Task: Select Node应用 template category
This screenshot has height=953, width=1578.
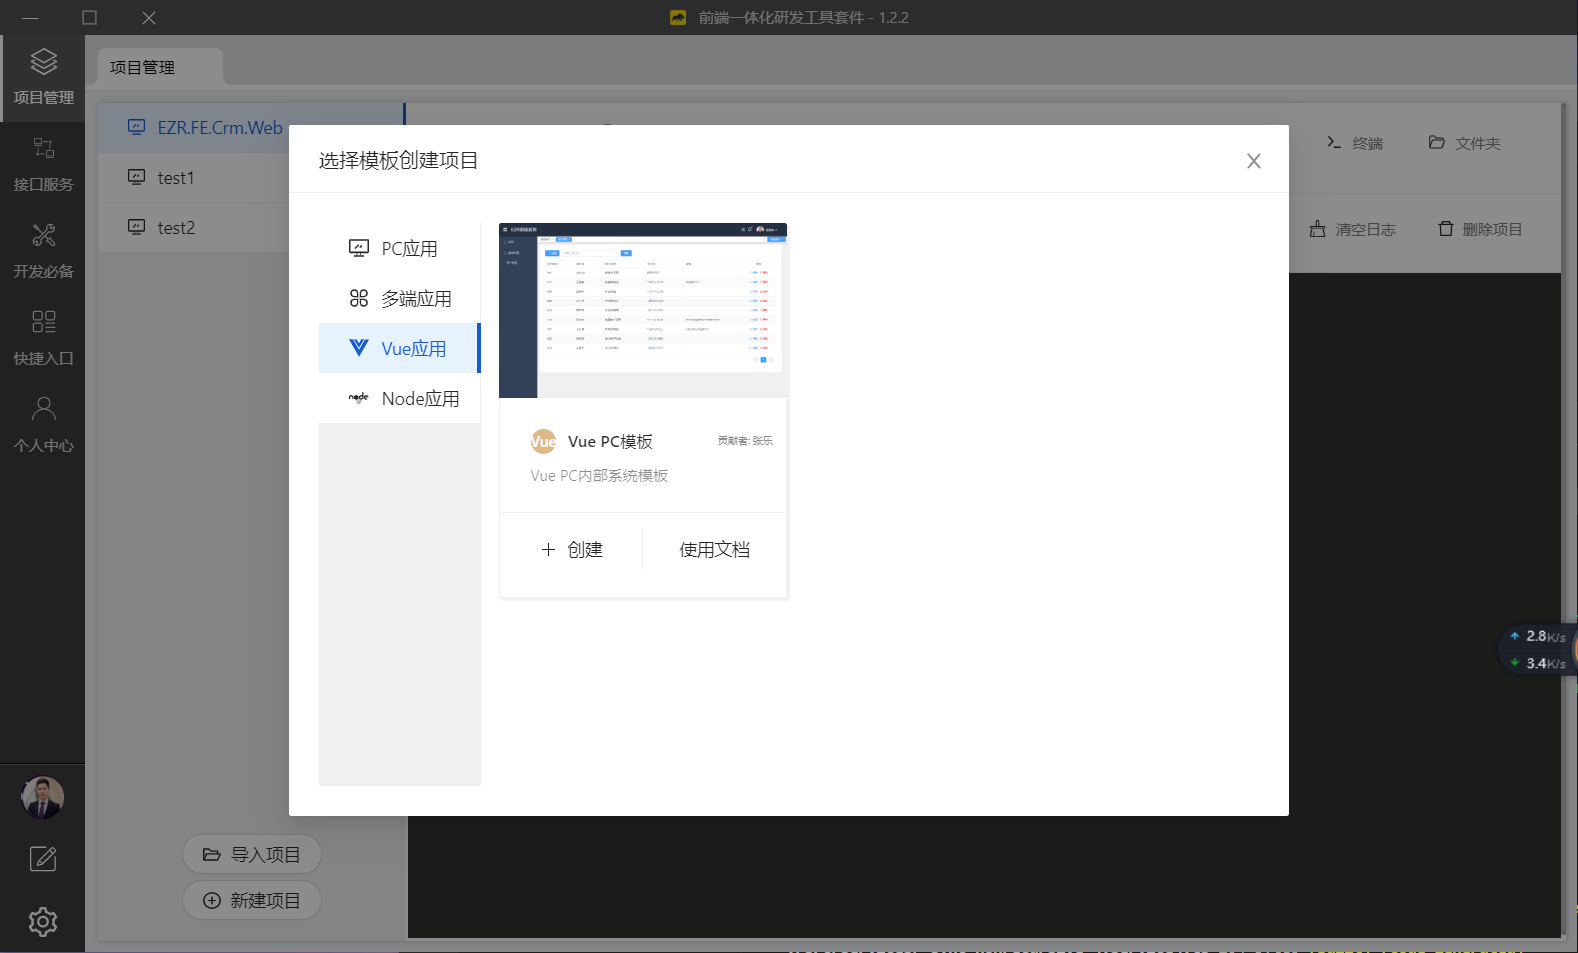Action: click(400, 398)
